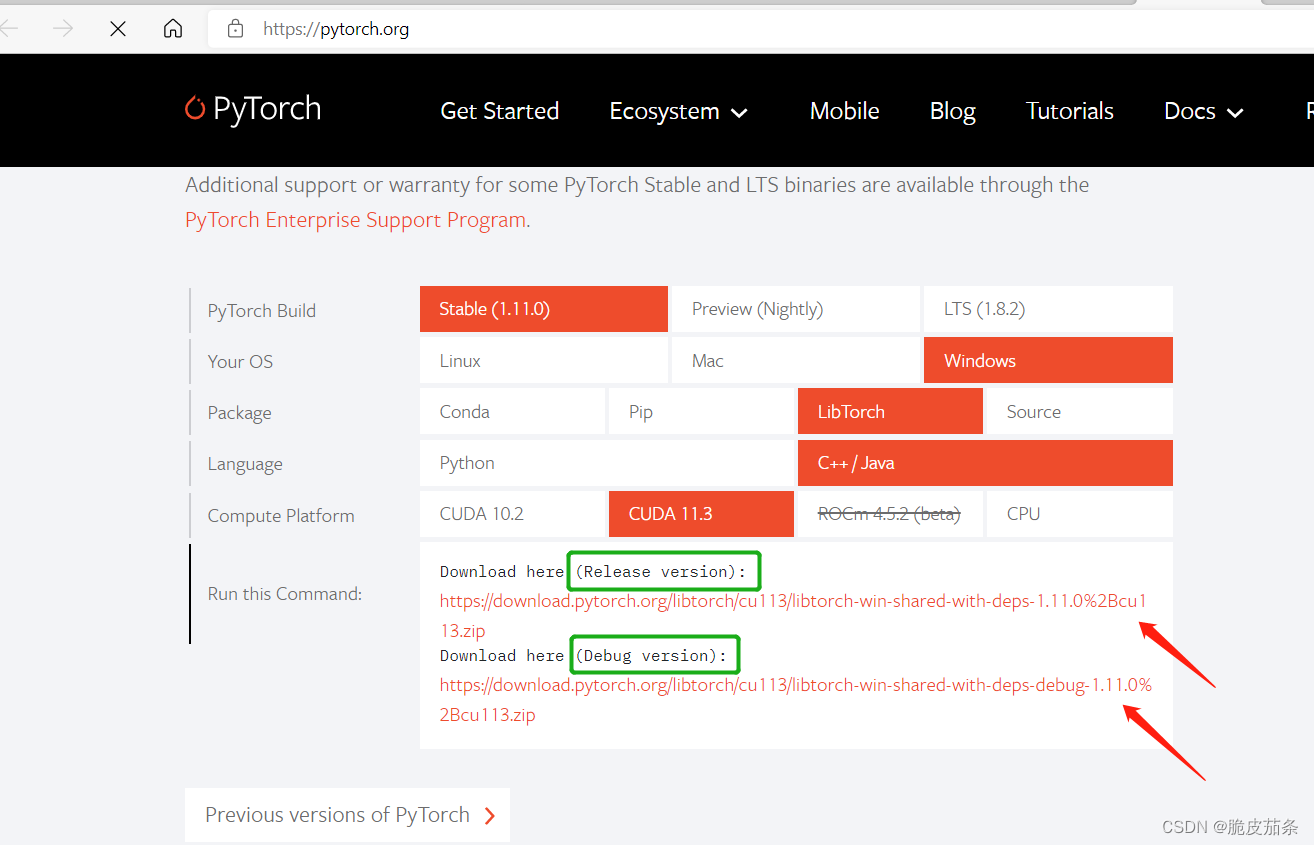Click the 'Download here (Release version):' text
The image size is (1314, 845).
click(593, 572)
